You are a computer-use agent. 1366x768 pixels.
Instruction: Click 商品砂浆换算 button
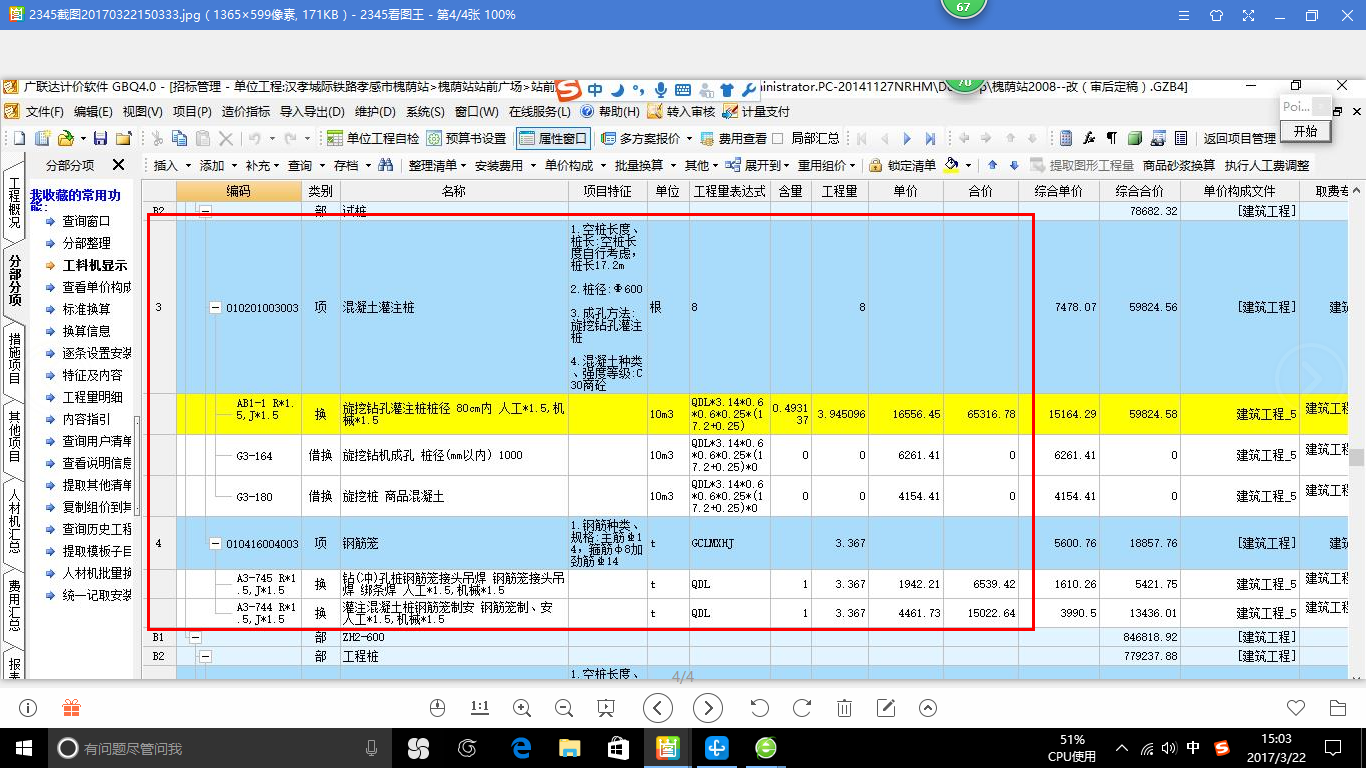click(1178, 165)
